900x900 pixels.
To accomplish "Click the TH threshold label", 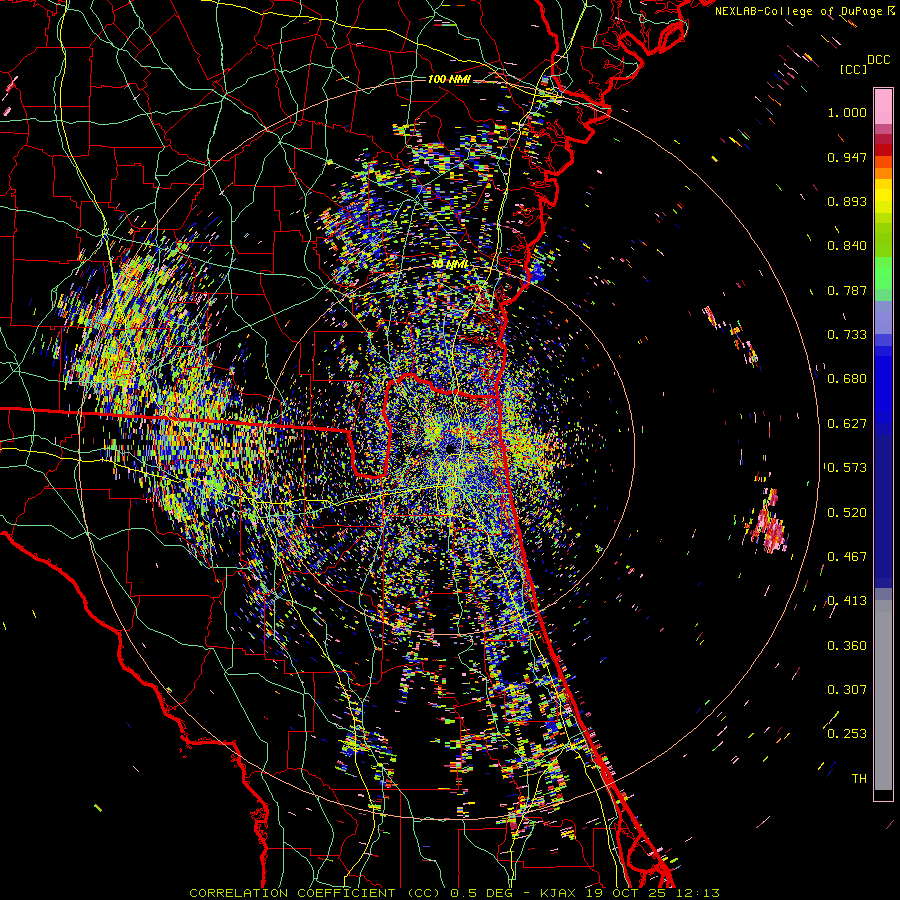I will 859,779.
